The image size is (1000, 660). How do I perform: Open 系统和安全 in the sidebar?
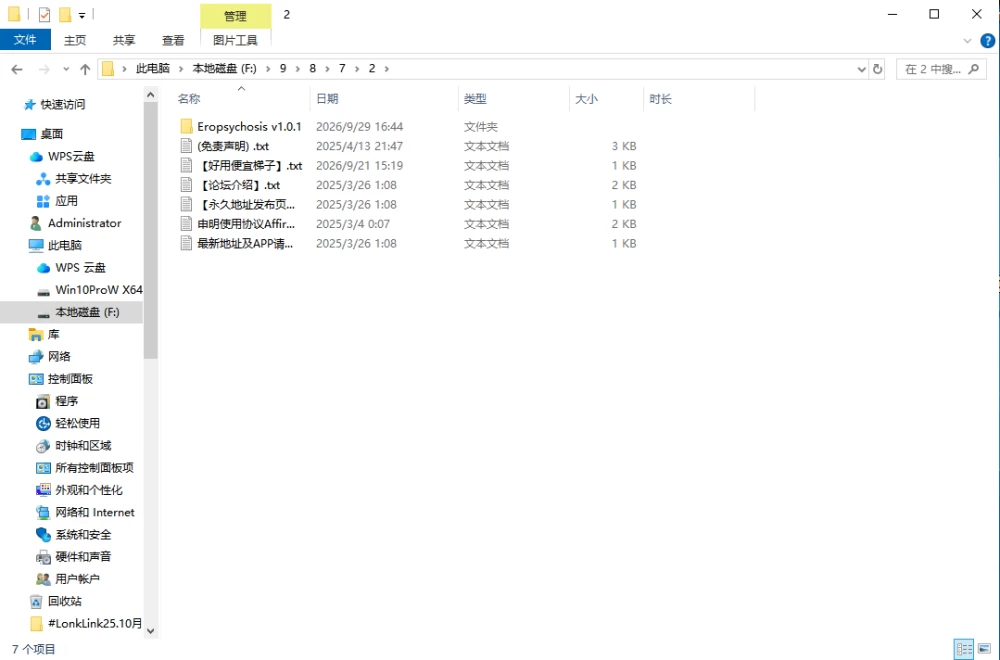[83, 534]
